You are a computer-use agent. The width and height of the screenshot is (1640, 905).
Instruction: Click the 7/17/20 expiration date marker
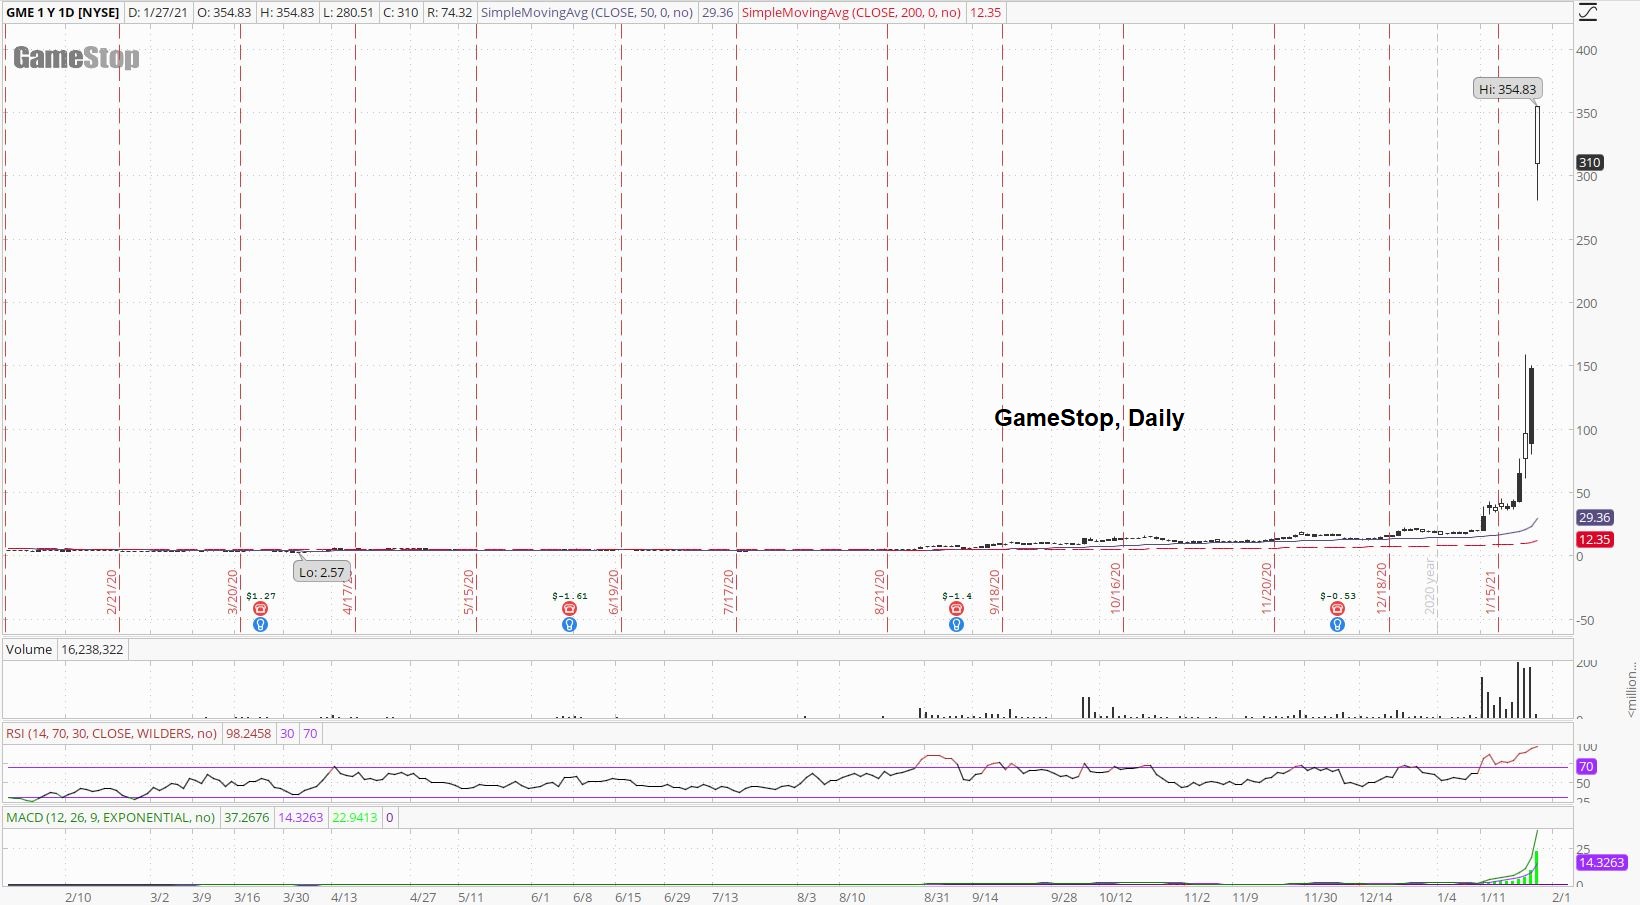pyautogui.click(x=729, y=591)
